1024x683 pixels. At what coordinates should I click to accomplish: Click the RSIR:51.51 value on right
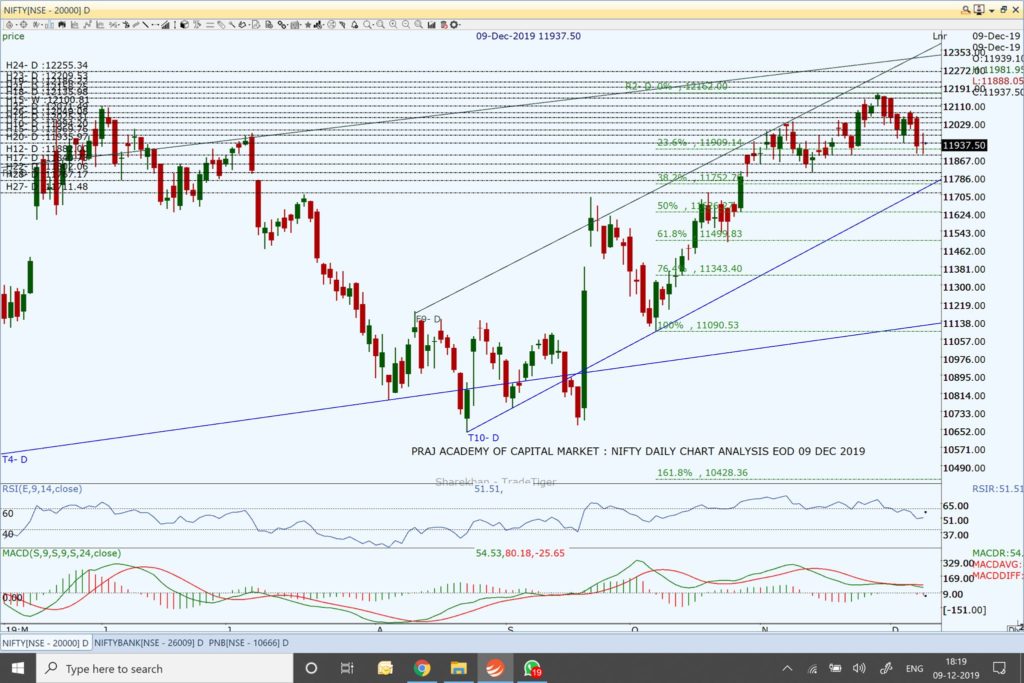[997, 488]
